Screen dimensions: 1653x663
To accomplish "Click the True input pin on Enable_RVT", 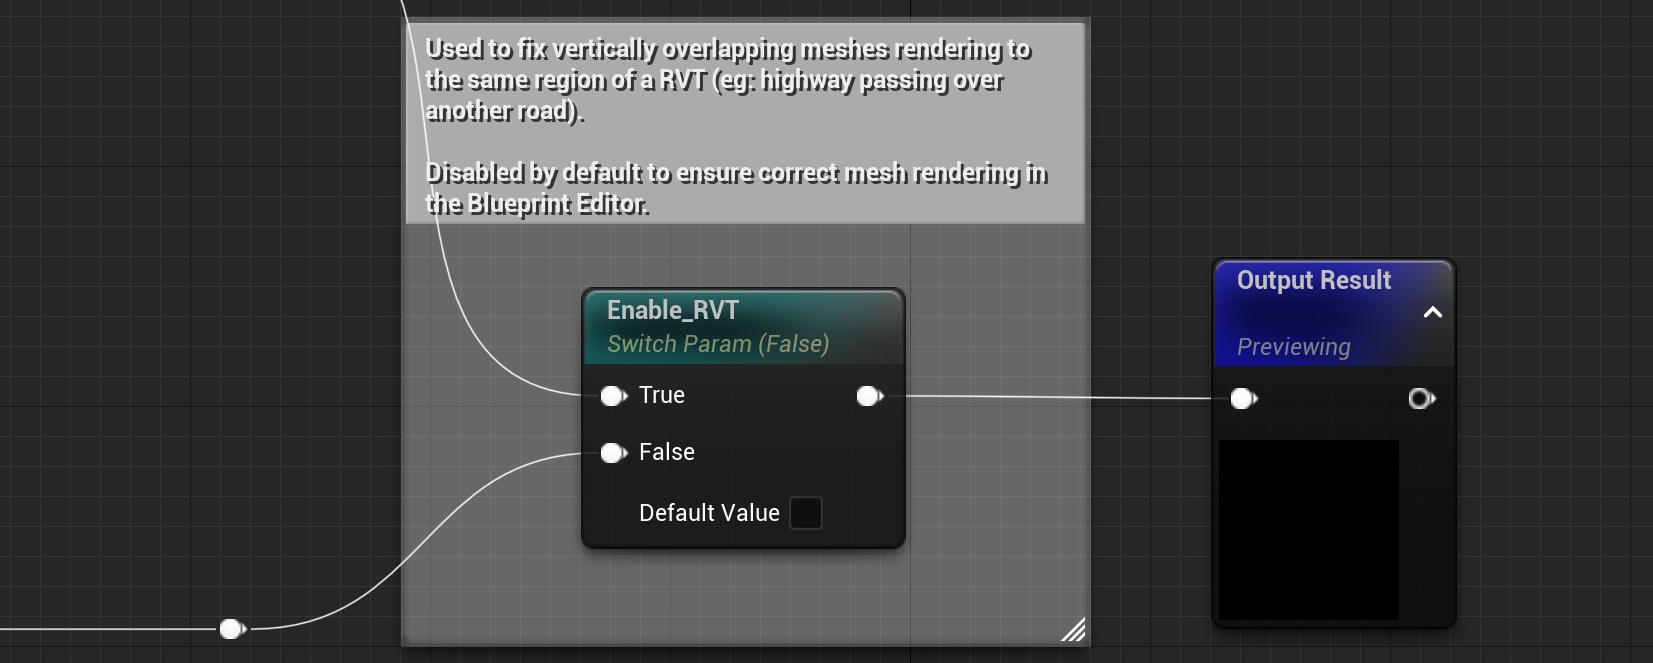I will coord(613,396).
